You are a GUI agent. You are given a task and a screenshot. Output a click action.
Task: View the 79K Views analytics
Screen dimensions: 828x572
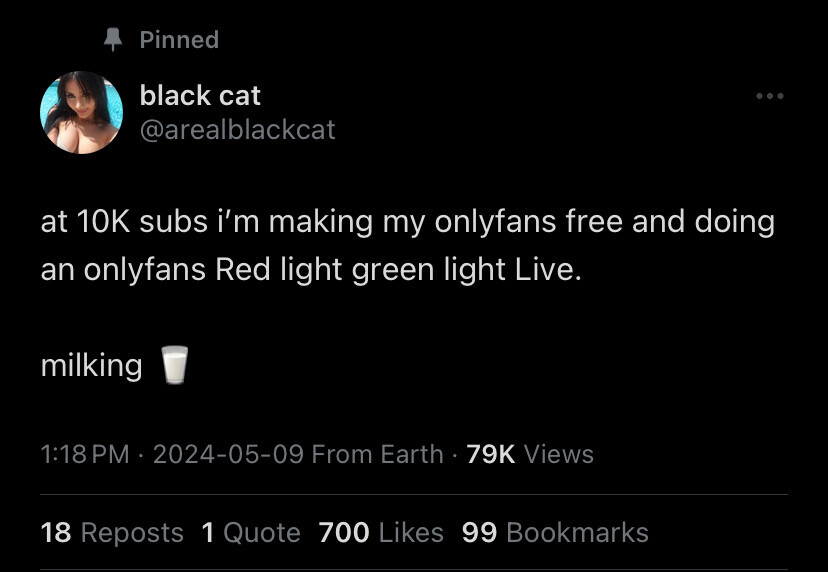coord(530,454)
